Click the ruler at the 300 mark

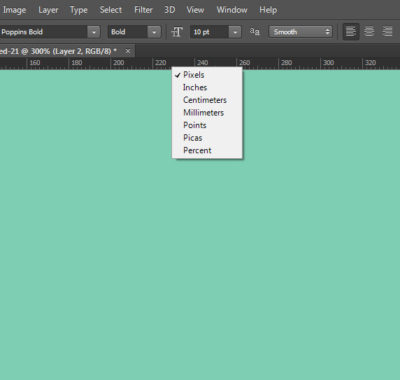(x=329, y=63)
